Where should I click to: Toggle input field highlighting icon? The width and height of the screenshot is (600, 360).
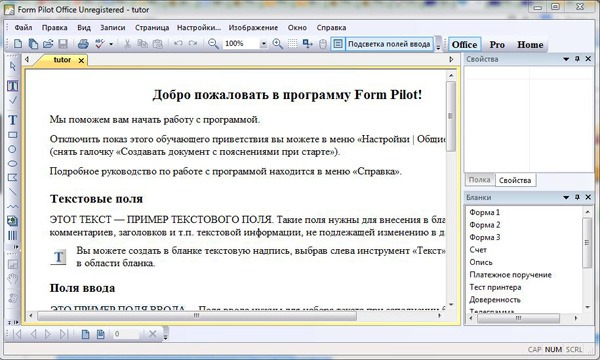coord(338,44)
